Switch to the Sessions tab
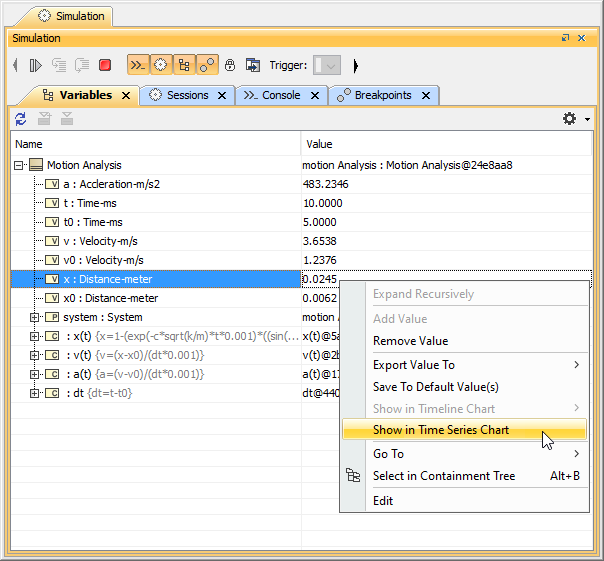This screenshot has height=561, width=604. point(187,95)
